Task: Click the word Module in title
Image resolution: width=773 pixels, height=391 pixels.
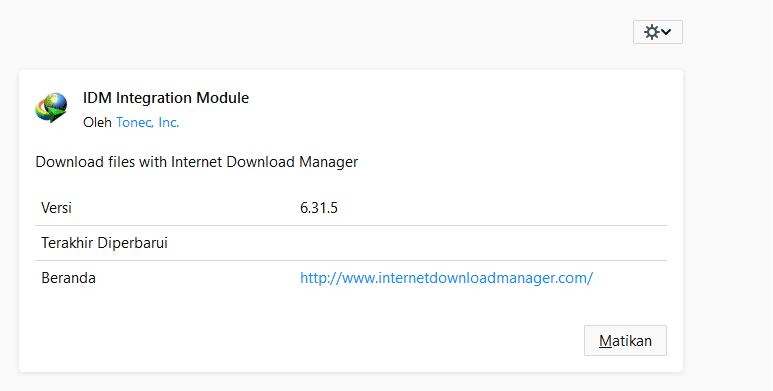Action: [x=223, y=98]
